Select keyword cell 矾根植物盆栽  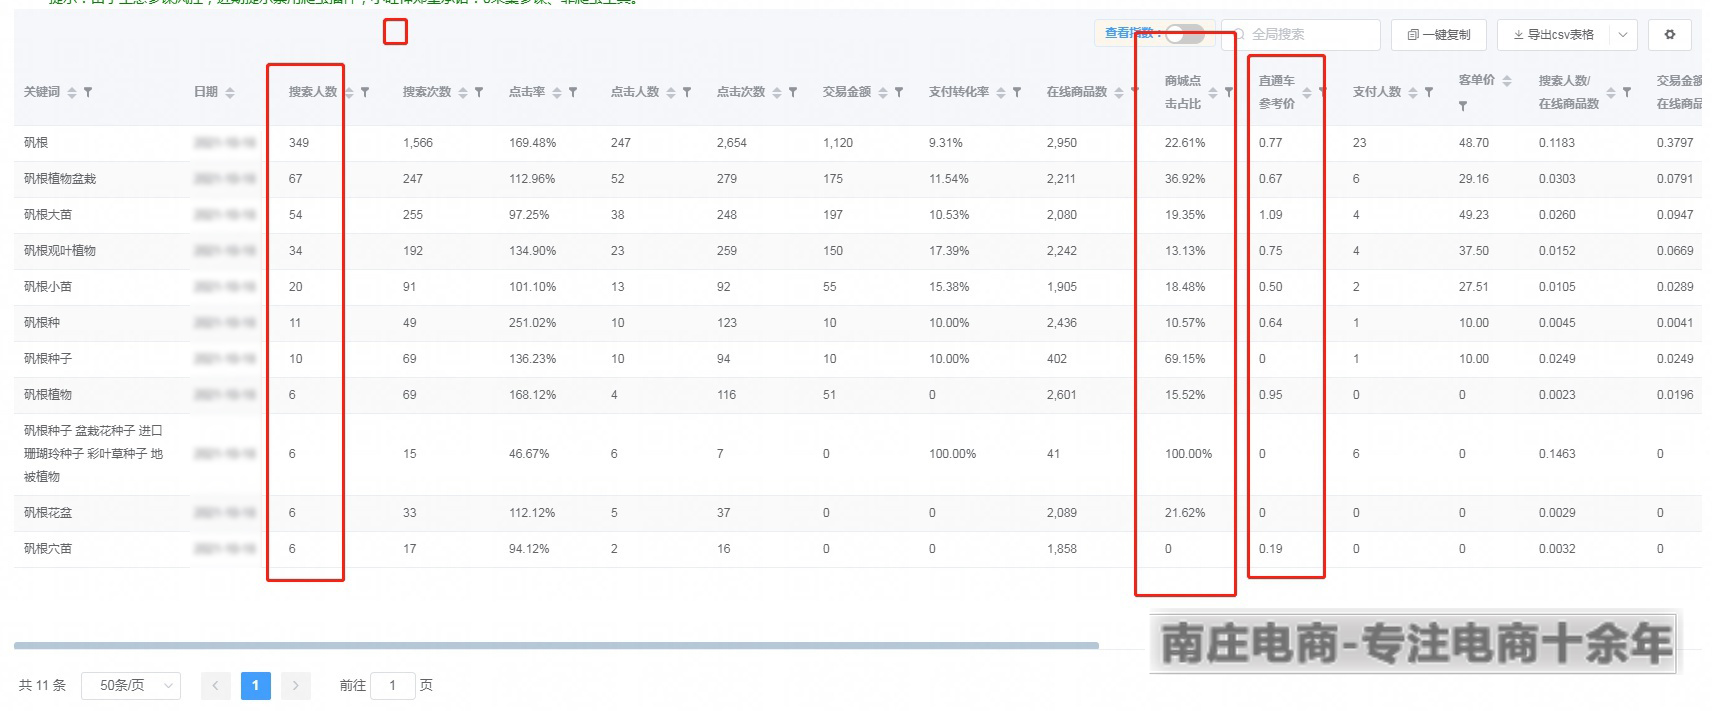coord(60,179)
